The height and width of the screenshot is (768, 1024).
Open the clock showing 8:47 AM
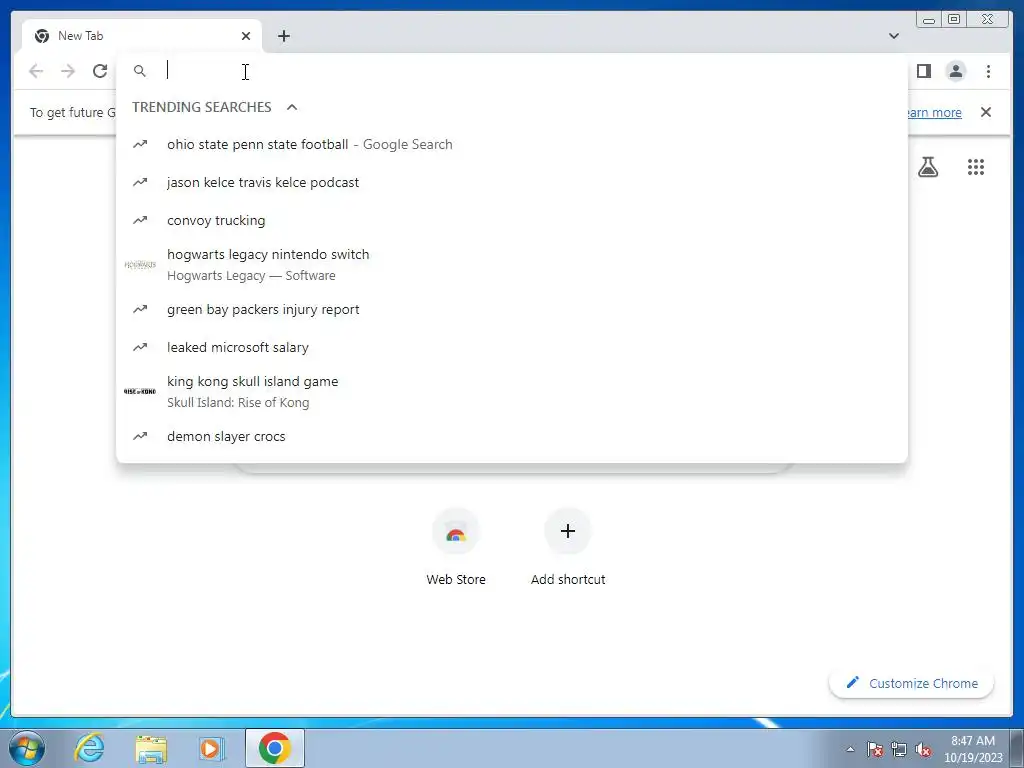coord(973,749)
